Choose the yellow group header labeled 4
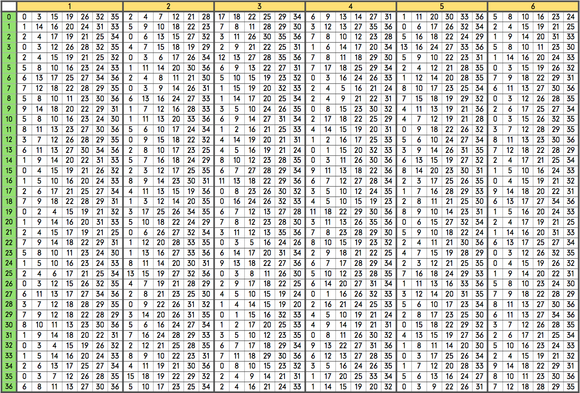 point(351,6)
